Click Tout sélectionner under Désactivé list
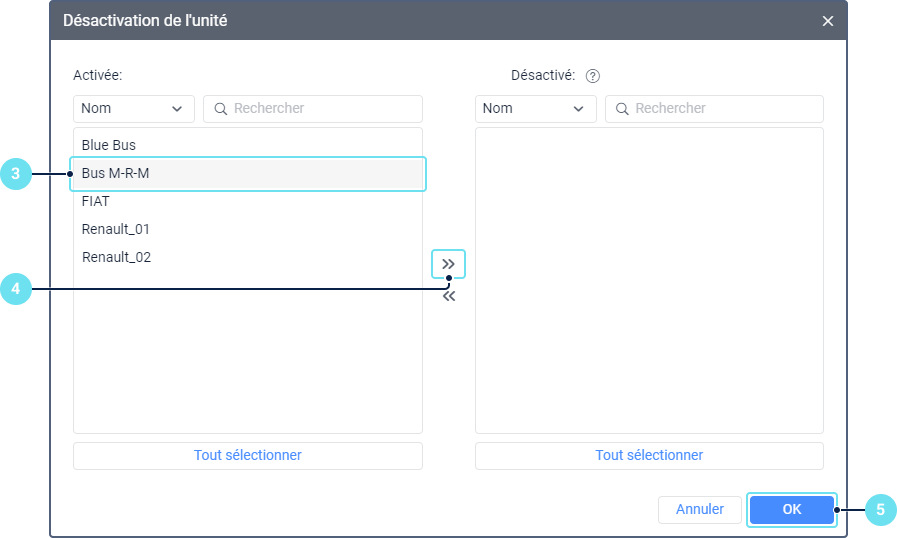Viewport: 897px width, 538px height. coord(649,455)
